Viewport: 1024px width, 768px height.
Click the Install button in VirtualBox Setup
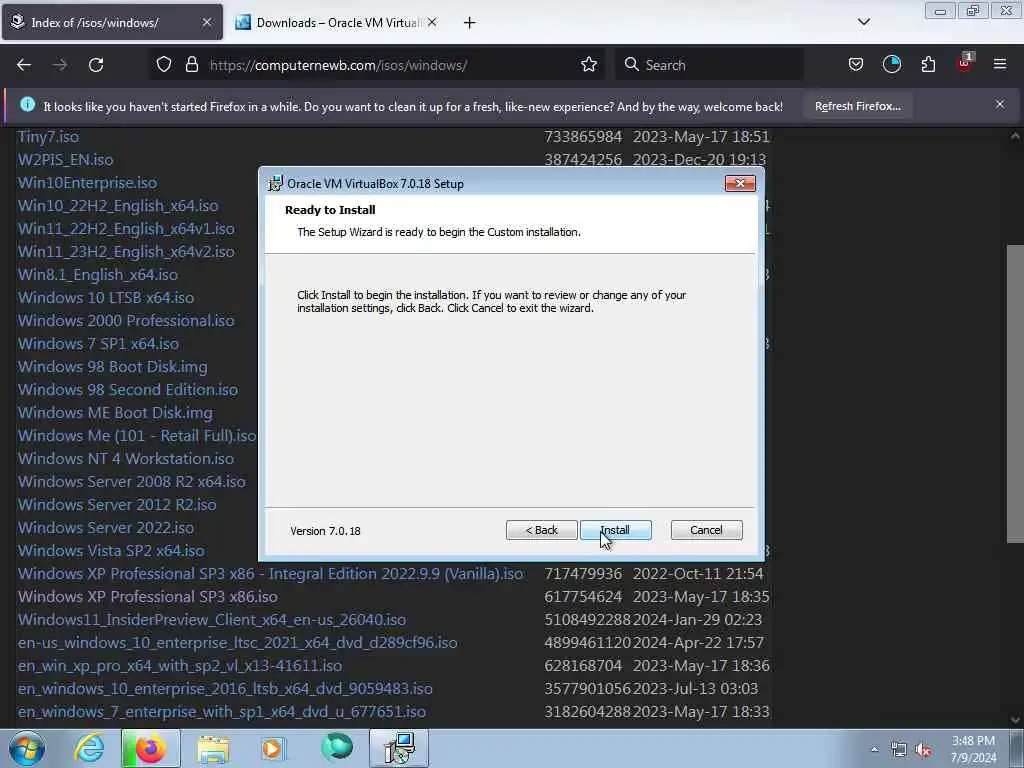(x=615, y=530)
